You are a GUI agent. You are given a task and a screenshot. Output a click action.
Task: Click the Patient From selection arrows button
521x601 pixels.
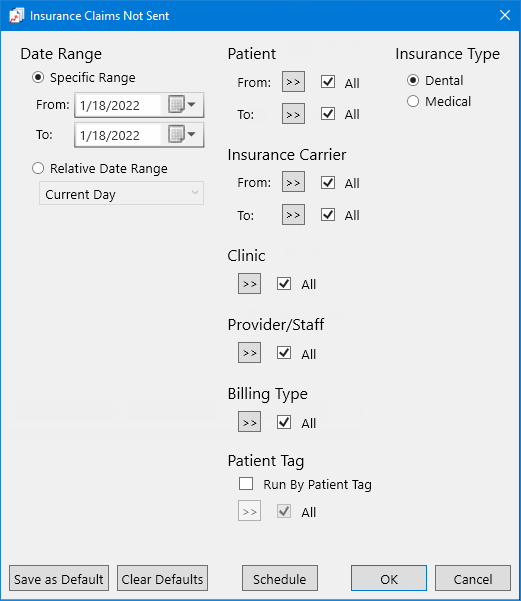click(293, 82)
